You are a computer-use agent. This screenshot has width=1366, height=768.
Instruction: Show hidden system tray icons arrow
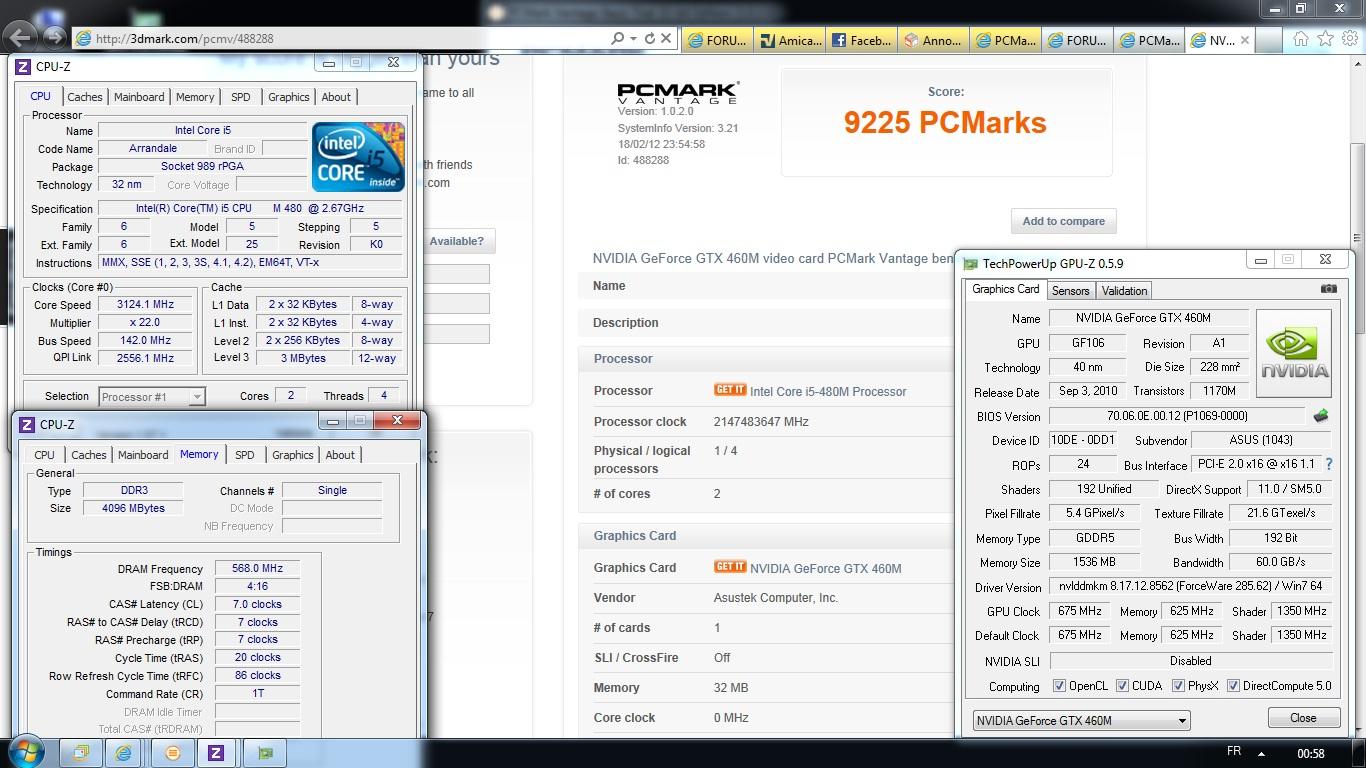pos(1261,754)
